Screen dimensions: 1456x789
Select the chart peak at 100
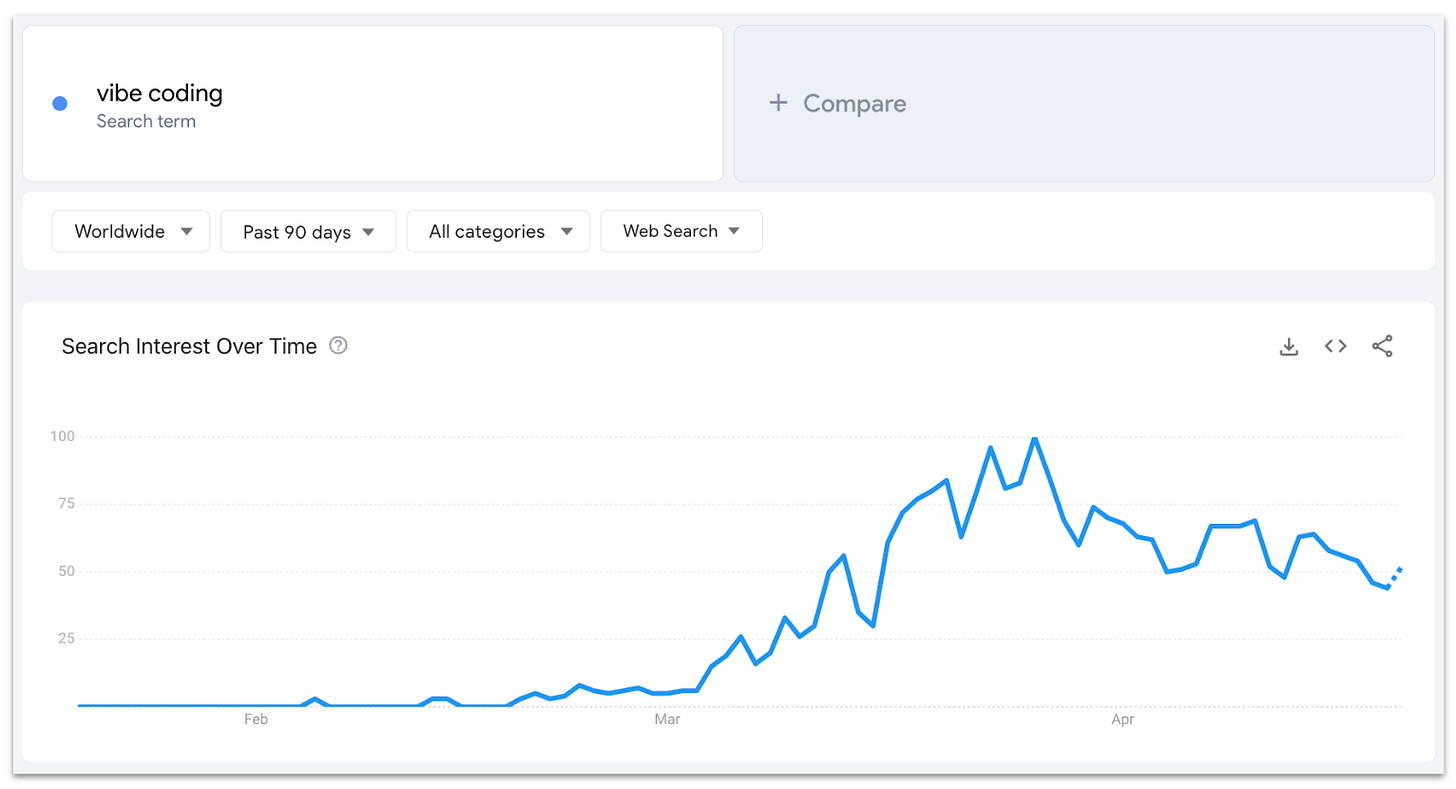coord(1035,438)
